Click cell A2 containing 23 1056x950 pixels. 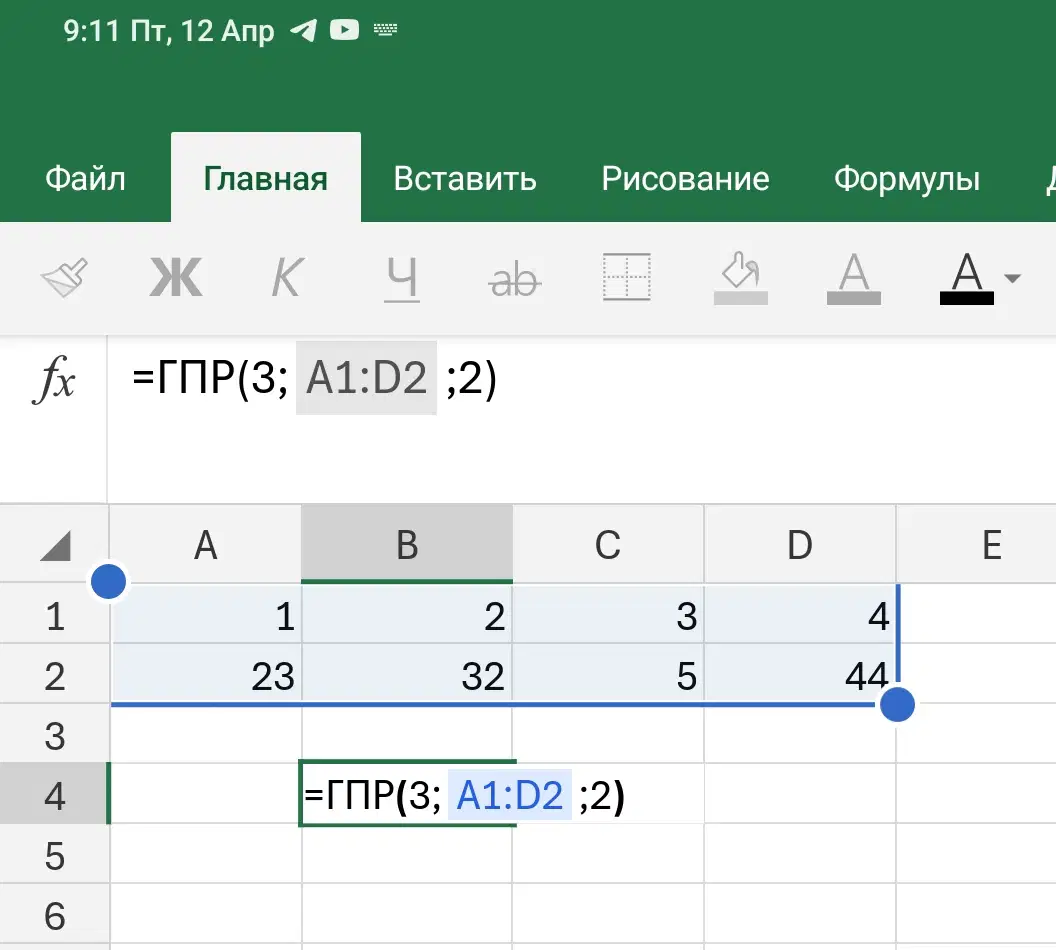(206, 675)
